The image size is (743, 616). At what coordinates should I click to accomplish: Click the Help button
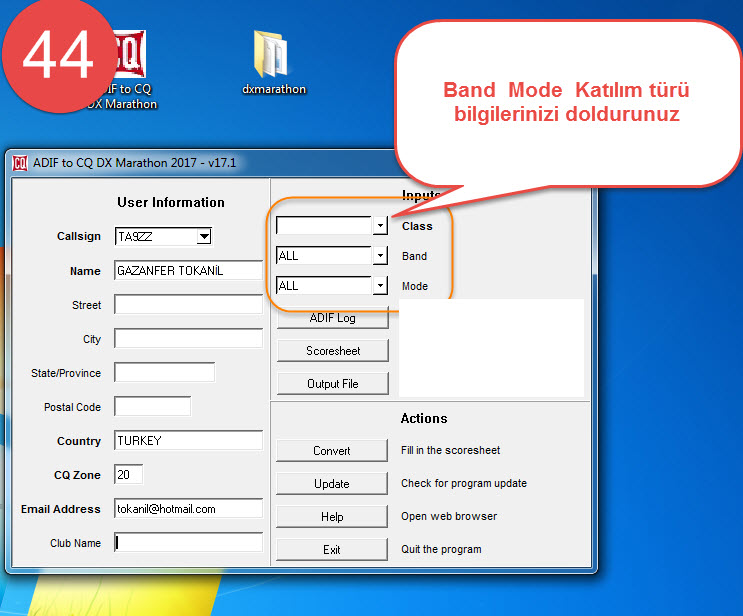[x=332, y=516]
